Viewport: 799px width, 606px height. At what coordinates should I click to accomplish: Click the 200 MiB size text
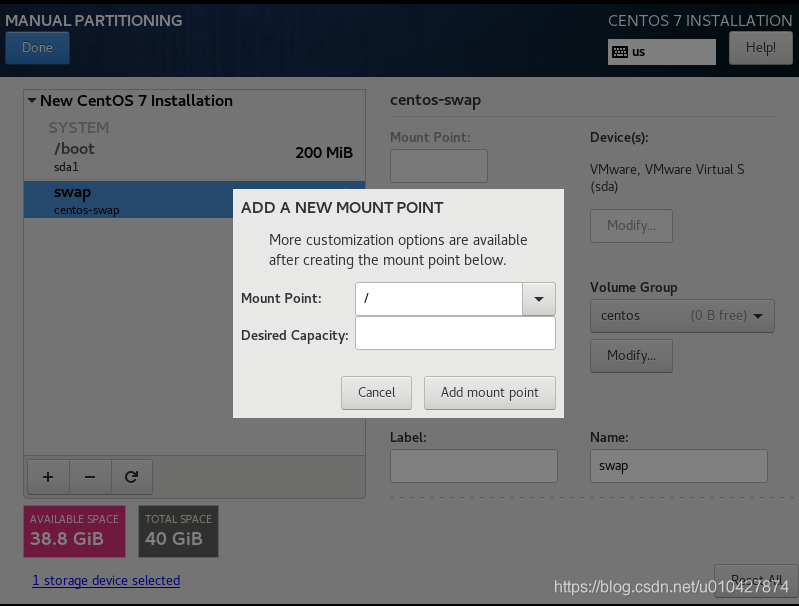pos(324,152)
